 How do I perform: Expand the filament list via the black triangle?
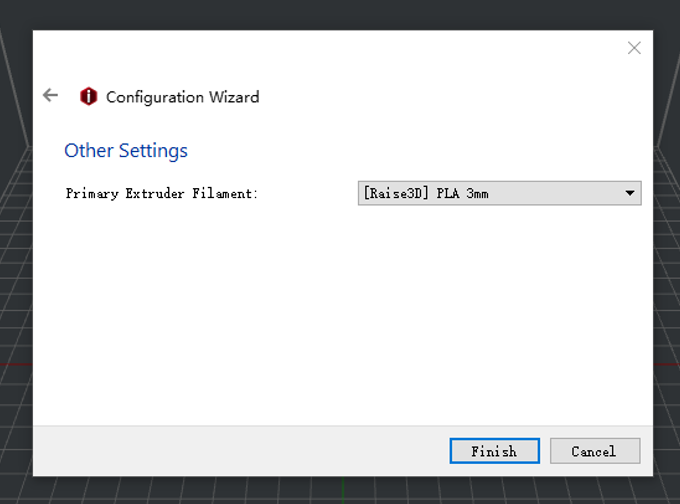630,193
